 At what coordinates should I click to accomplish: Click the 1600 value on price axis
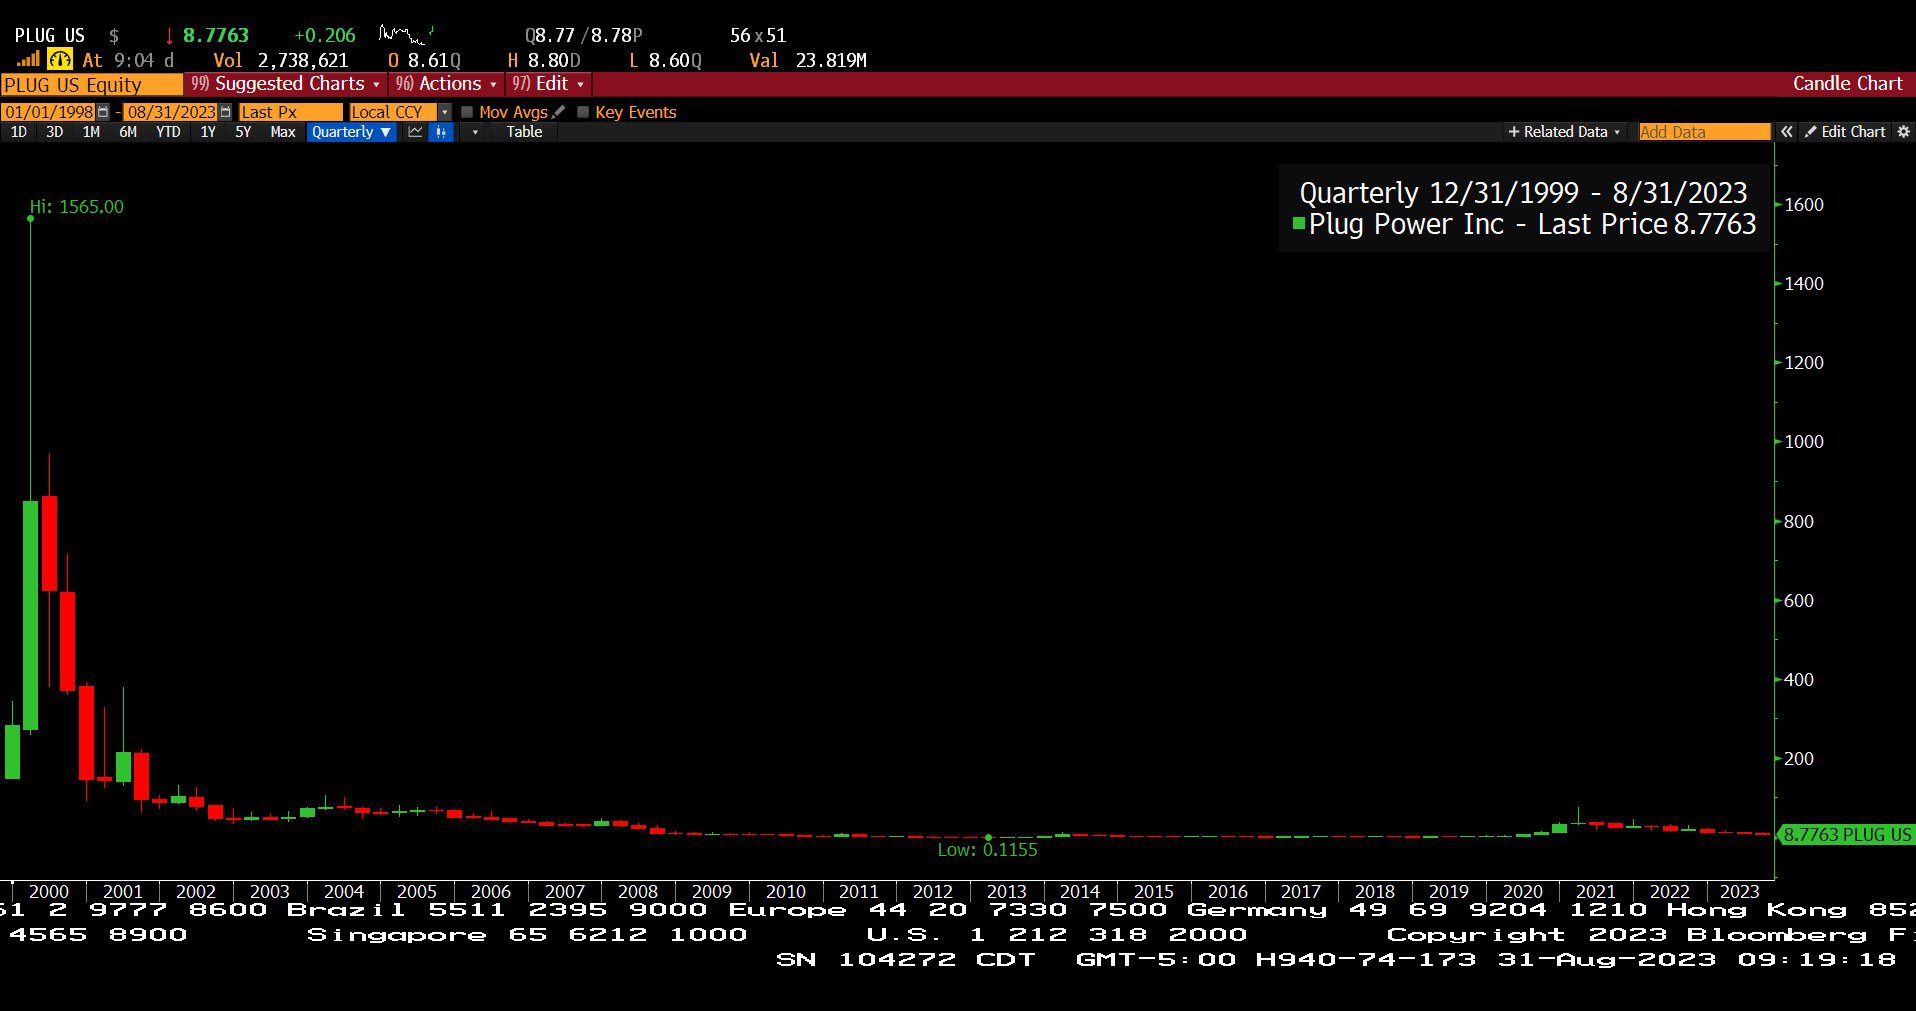tap(1804, 205)
